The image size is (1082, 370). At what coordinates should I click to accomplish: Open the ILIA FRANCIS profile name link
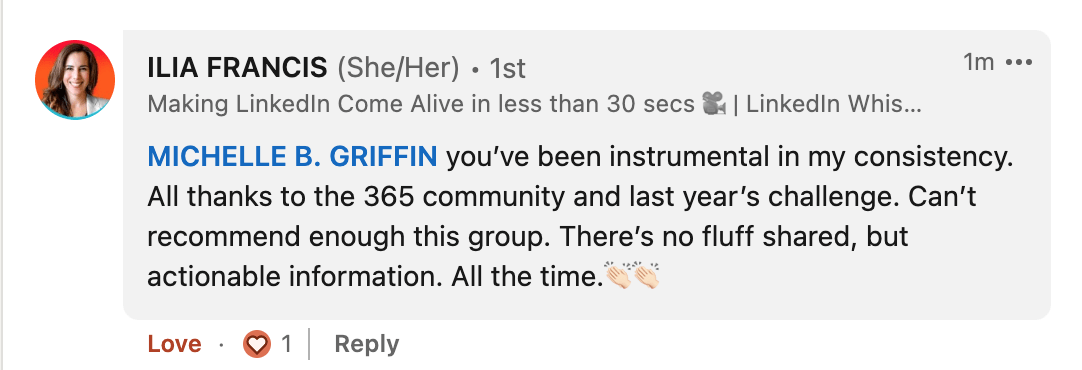[x=237, y=68]
